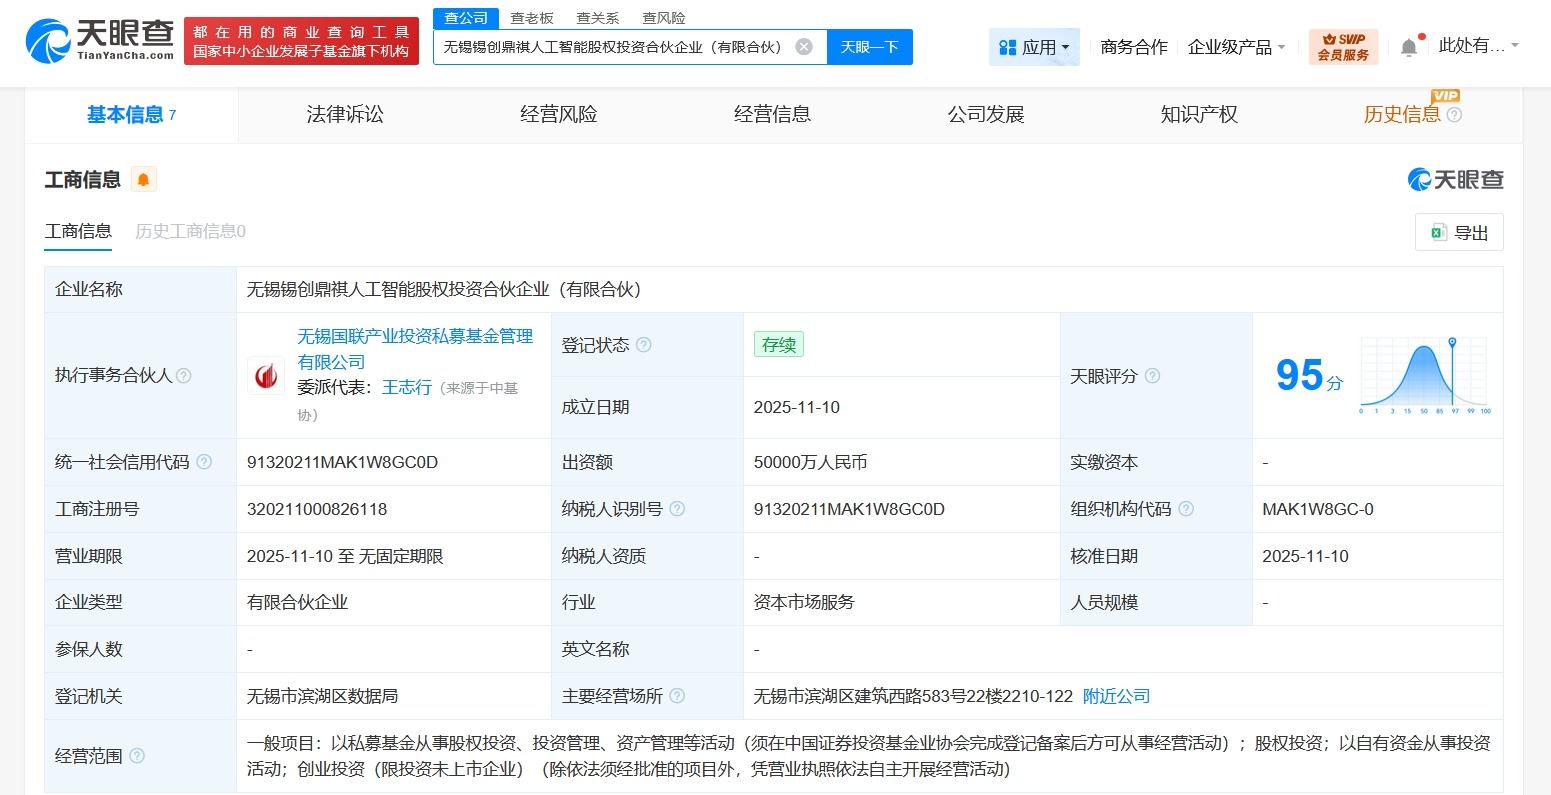Open the 法律诉讼 section
The image size is (1551, 795).
(x=345, y=114)
